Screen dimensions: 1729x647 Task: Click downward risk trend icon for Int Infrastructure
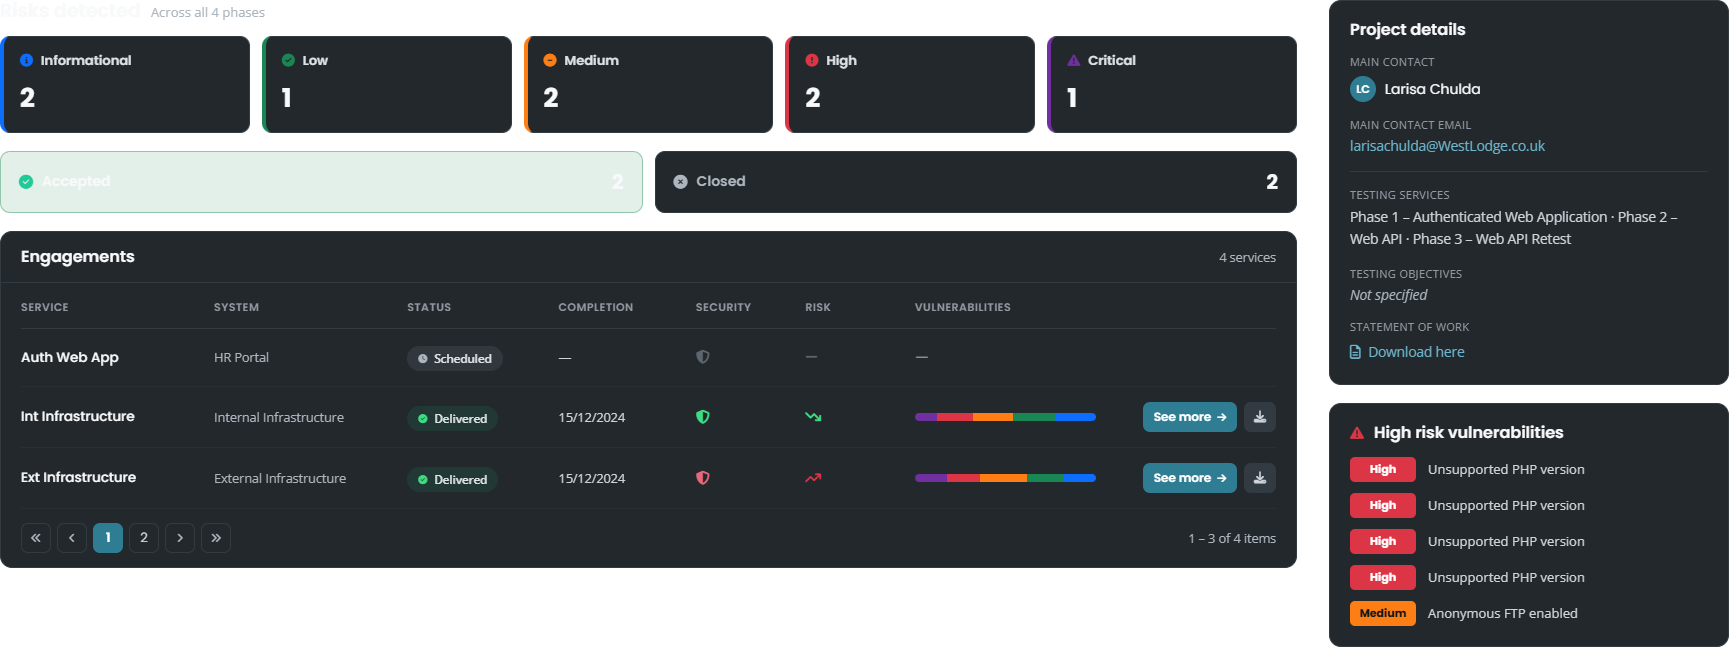813,417
